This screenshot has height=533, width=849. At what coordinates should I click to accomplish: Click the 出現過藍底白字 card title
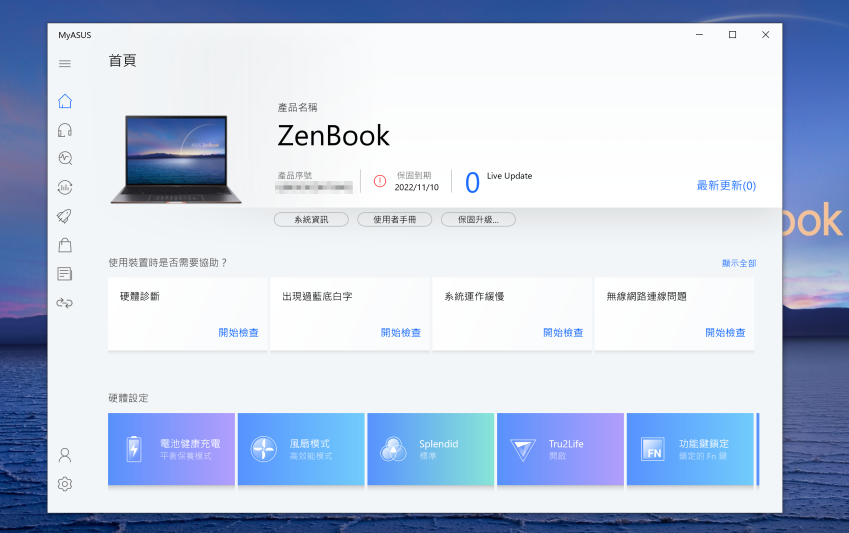pyautogui.click(x=317, y=296)
